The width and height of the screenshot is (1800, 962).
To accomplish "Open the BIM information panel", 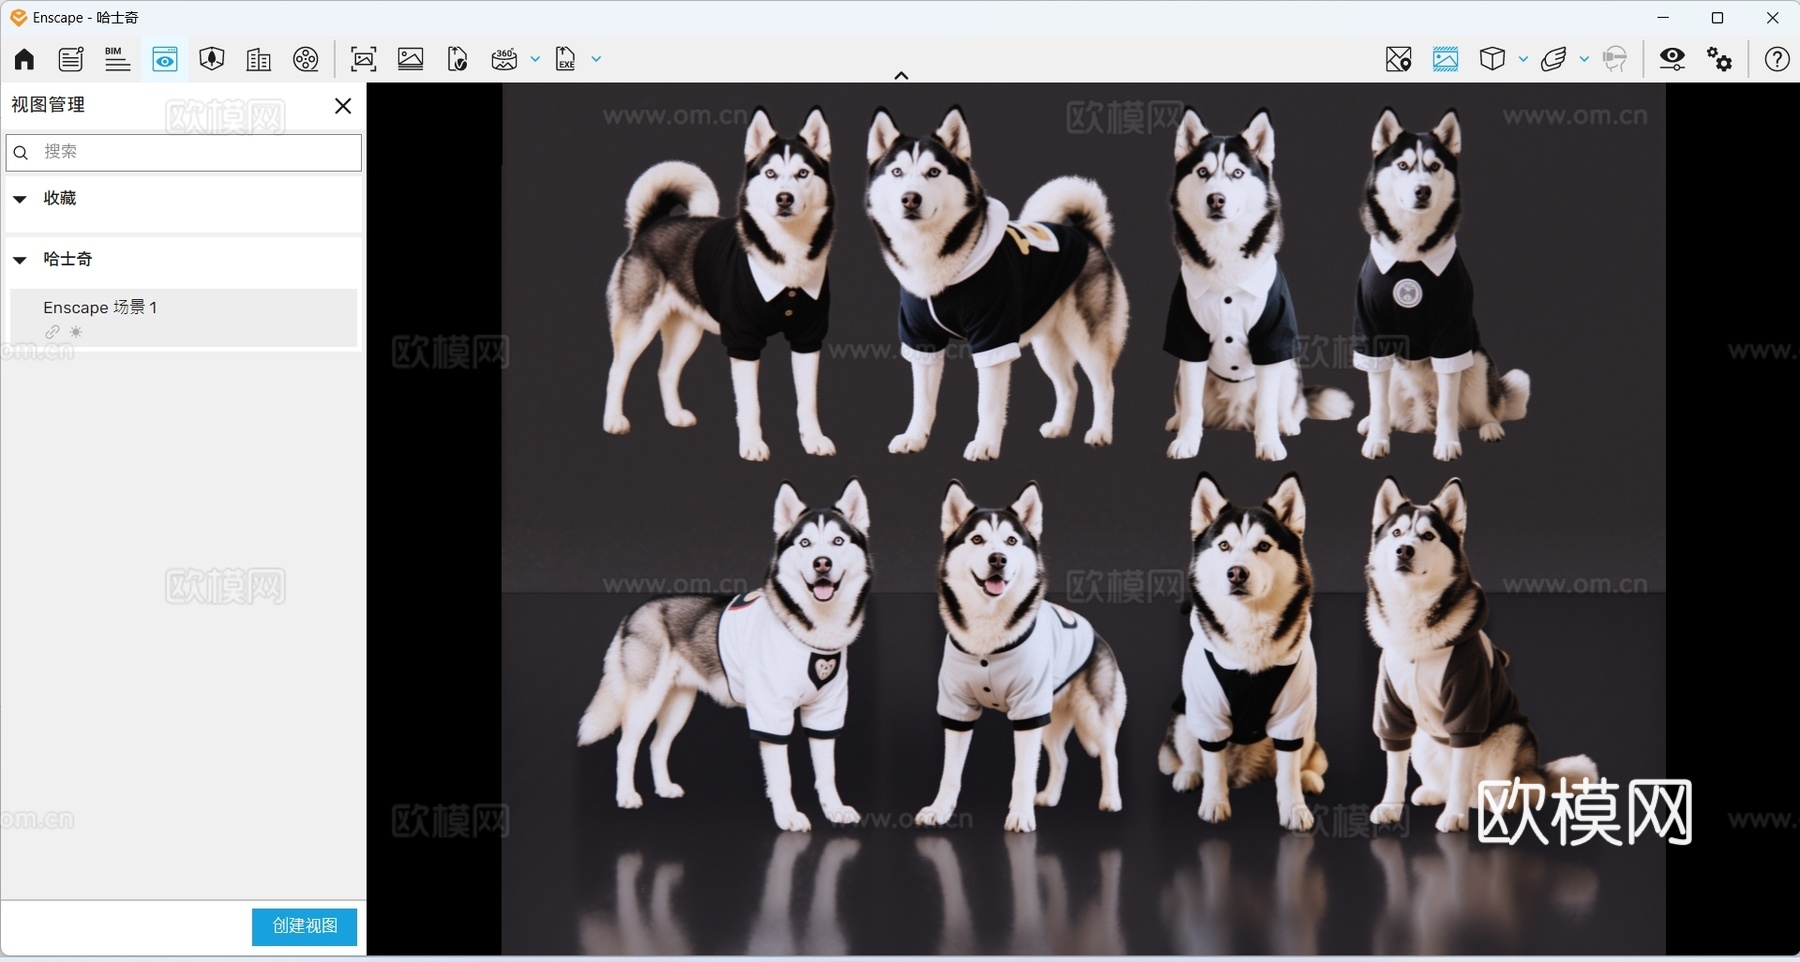I will 117,59.
